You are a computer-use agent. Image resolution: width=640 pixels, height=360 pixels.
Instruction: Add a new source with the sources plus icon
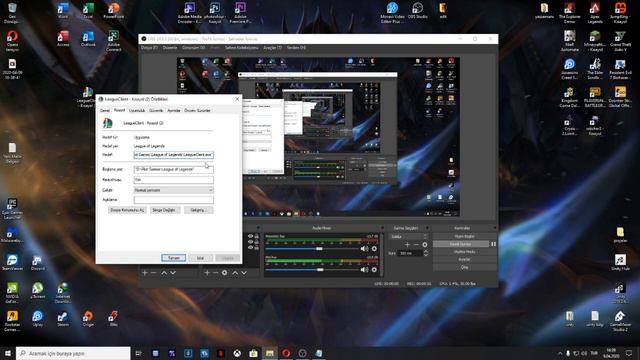click(207, 273)
